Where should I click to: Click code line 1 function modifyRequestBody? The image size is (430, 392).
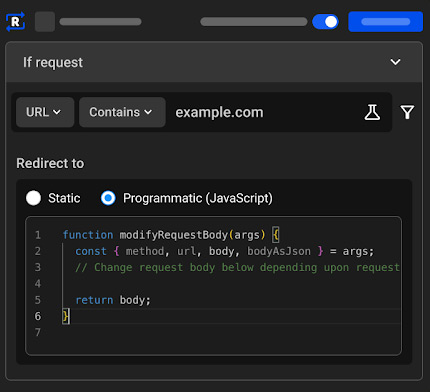click(171, 235)
